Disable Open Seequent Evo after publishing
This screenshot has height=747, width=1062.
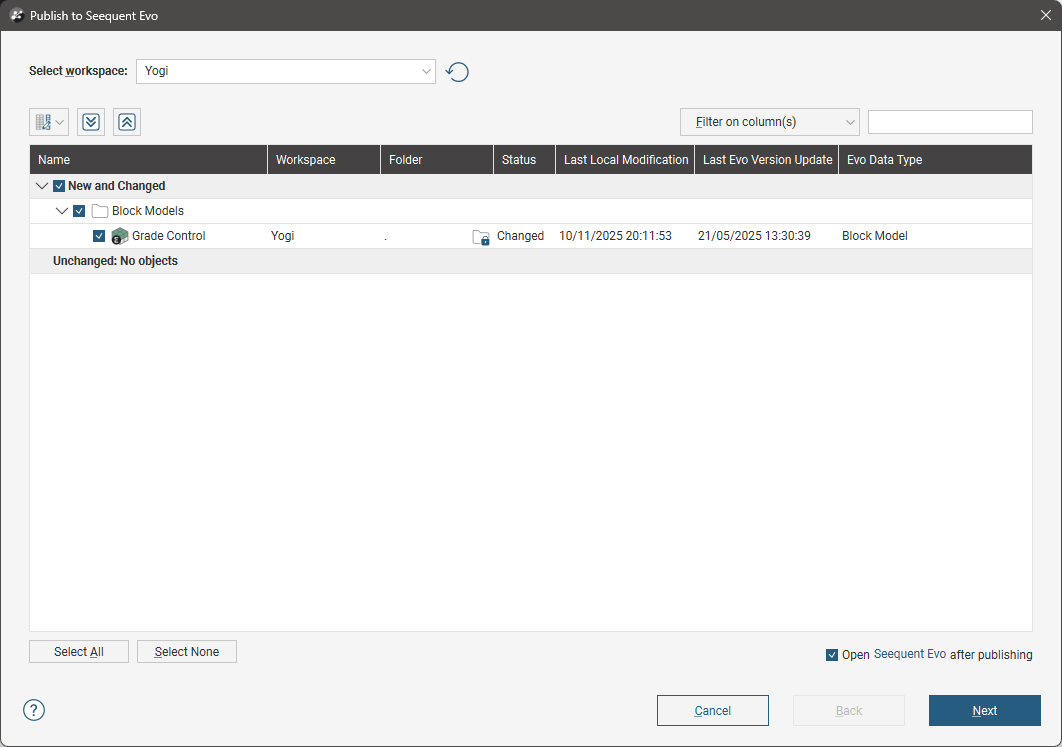click(832, 655)
